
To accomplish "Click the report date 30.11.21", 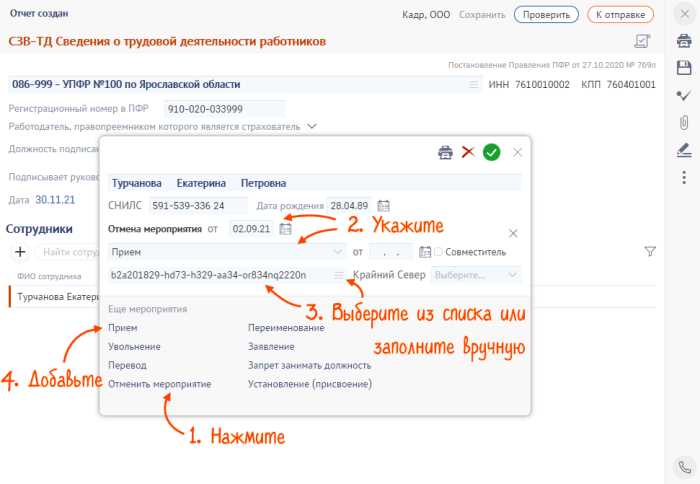I will [55, 200].
